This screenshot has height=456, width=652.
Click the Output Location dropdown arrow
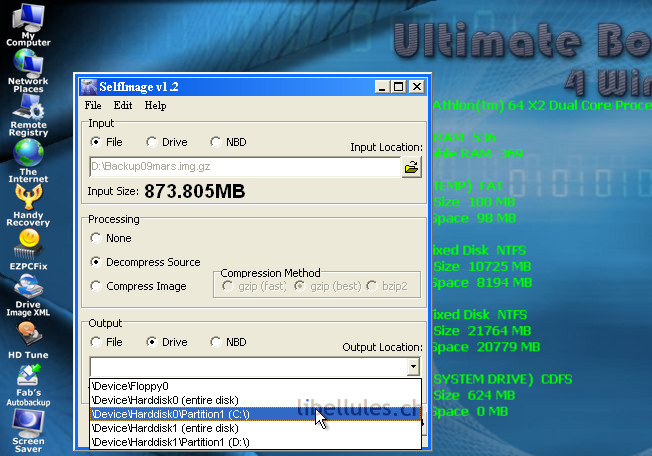413,367
